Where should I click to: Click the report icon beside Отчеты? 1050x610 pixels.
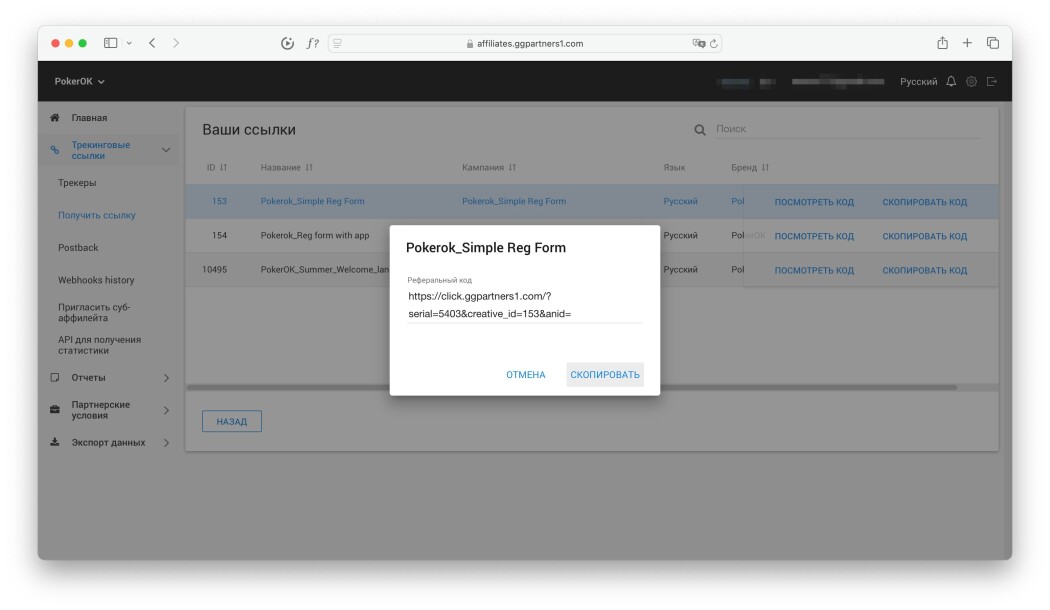pos(55,378)
